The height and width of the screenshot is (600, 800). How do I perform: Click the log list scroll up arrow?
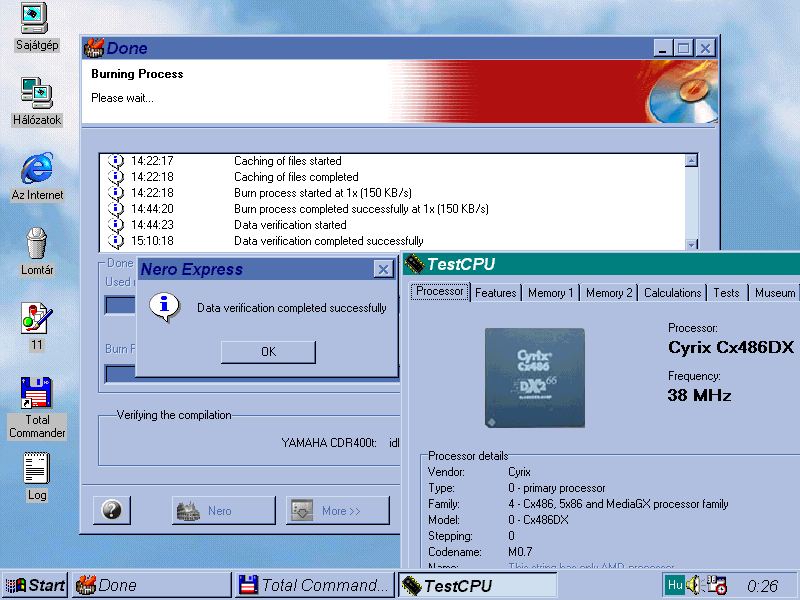tap(691, 160)
